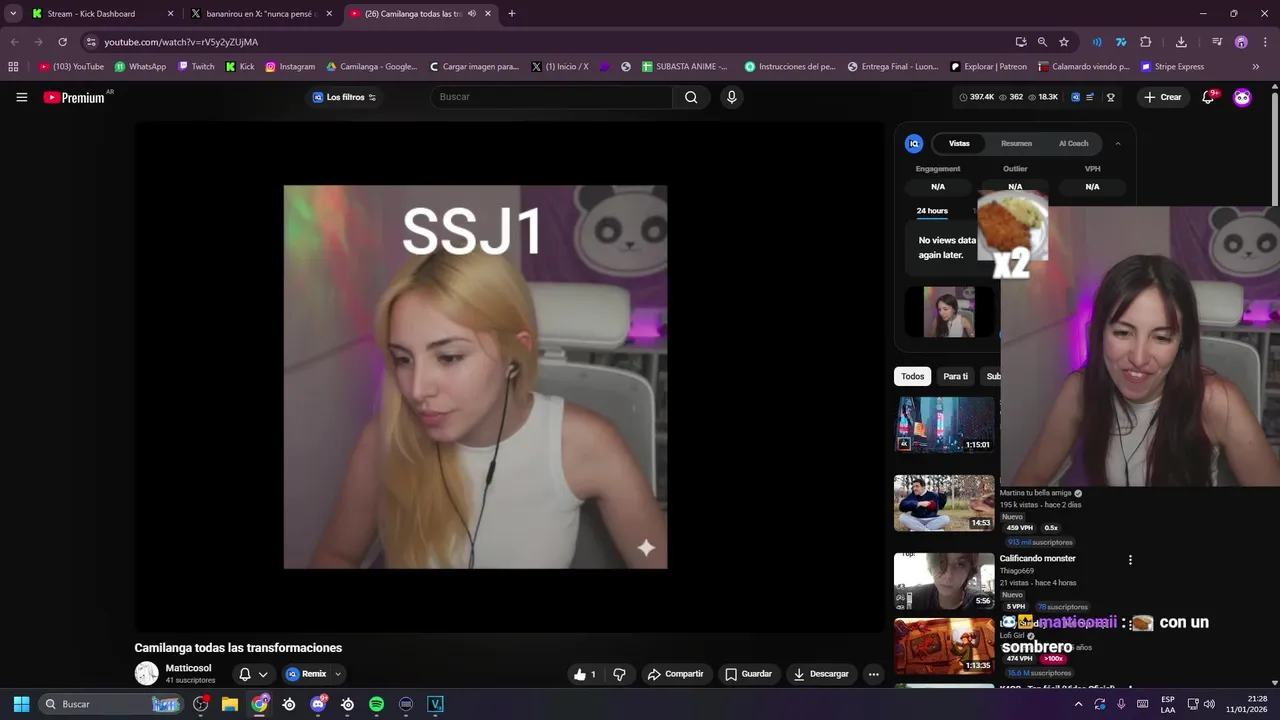
Task: Switch to Stream - Kick Dashboard tab
Action: click(101, 14)
